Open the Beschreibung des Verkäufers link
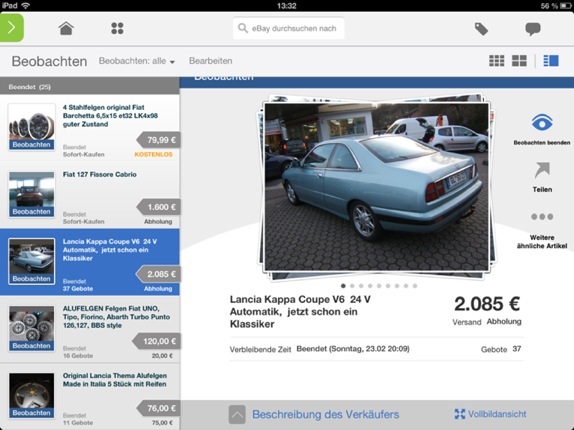Image resolution: width=574 pixels, height=430 pixels. pyautogui.click(x=325, y=414)
